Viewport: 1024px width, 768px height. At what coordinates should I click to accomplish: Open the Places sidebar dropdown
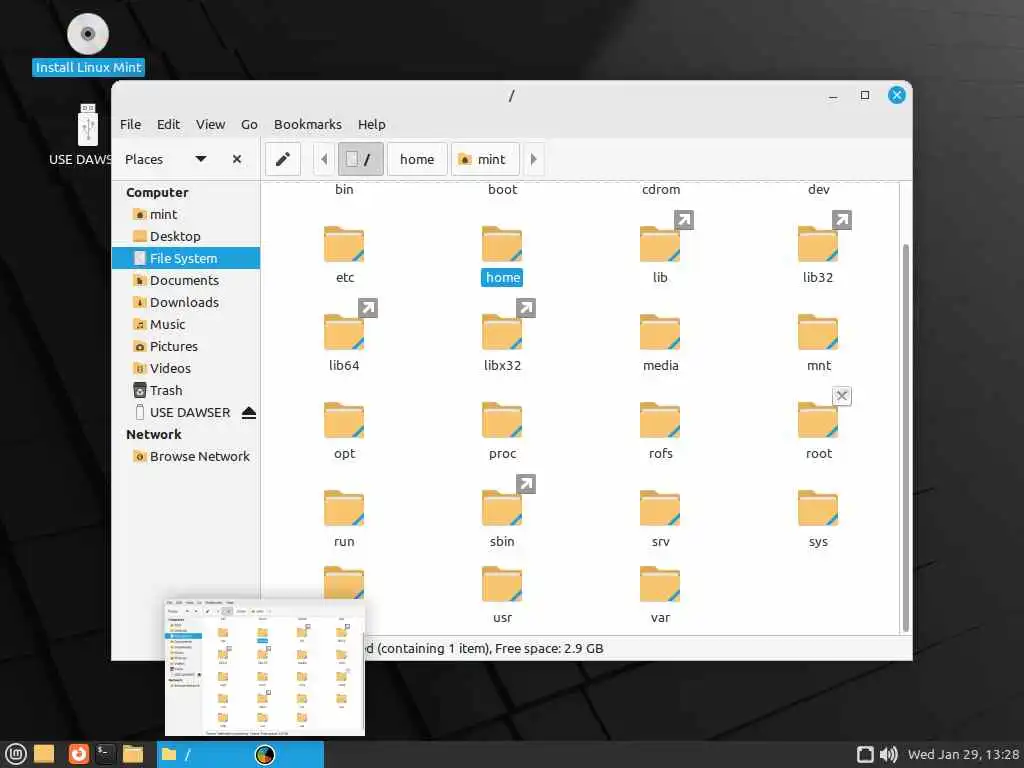tap(200, 159)
